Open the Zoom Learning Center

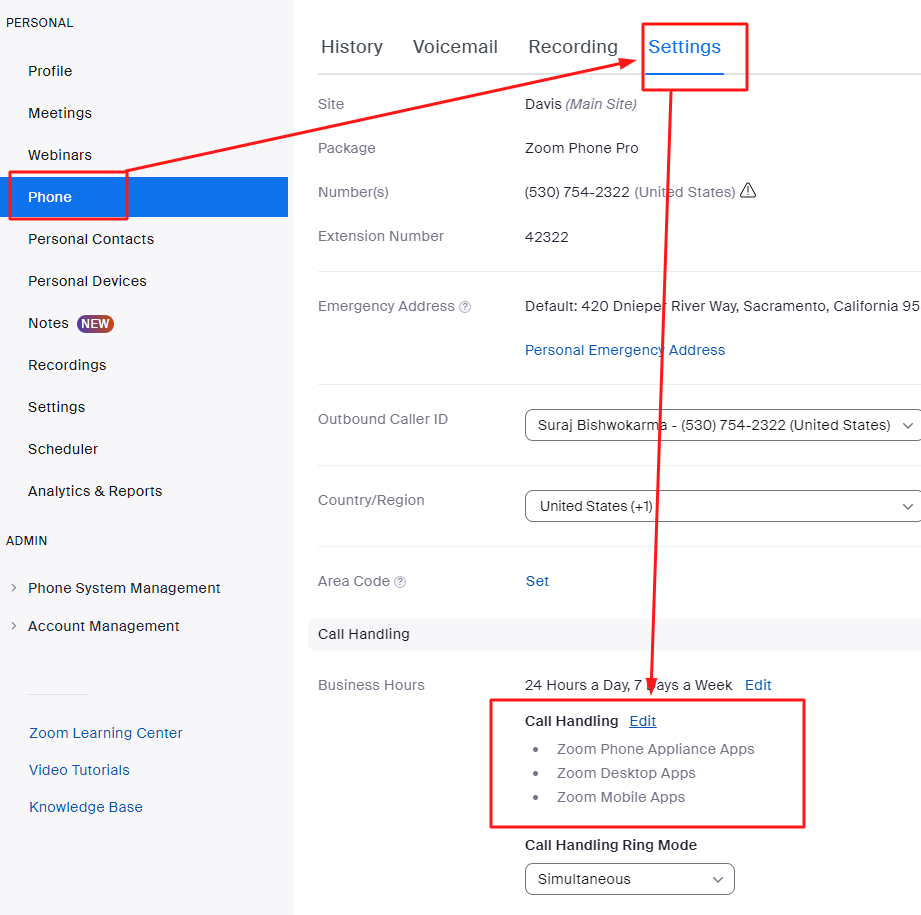(105, 733)
